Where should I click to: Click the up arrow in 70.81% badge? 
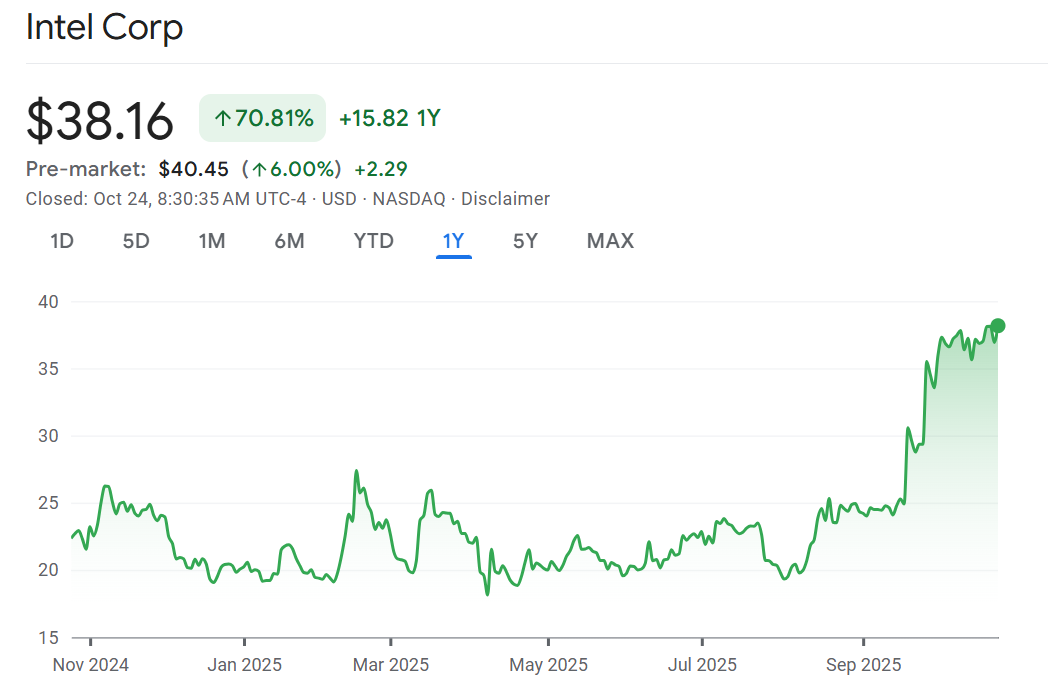223,119
